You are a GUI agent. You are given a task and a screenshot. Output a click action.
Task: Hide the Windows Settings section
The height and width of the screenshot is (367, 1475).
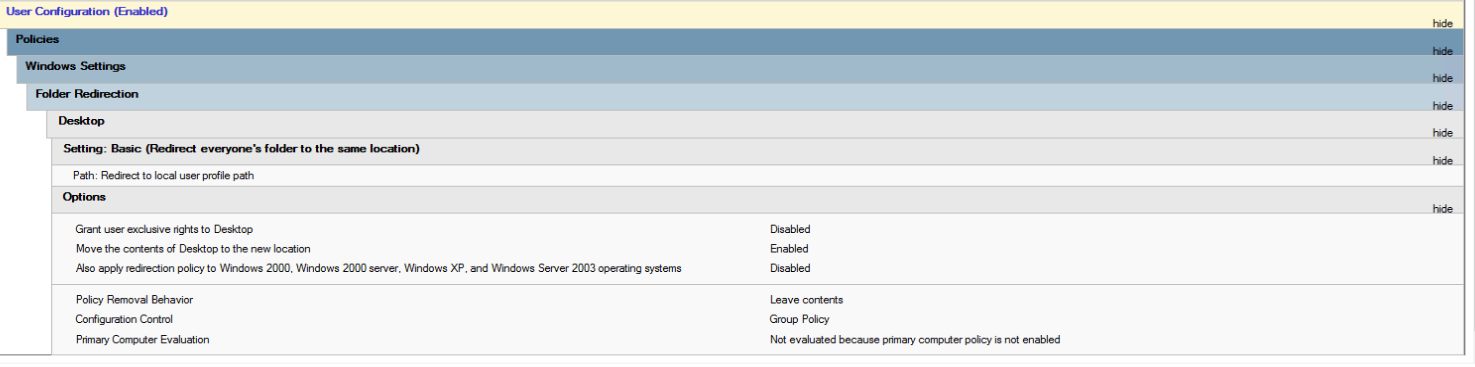coord(1442,77)
